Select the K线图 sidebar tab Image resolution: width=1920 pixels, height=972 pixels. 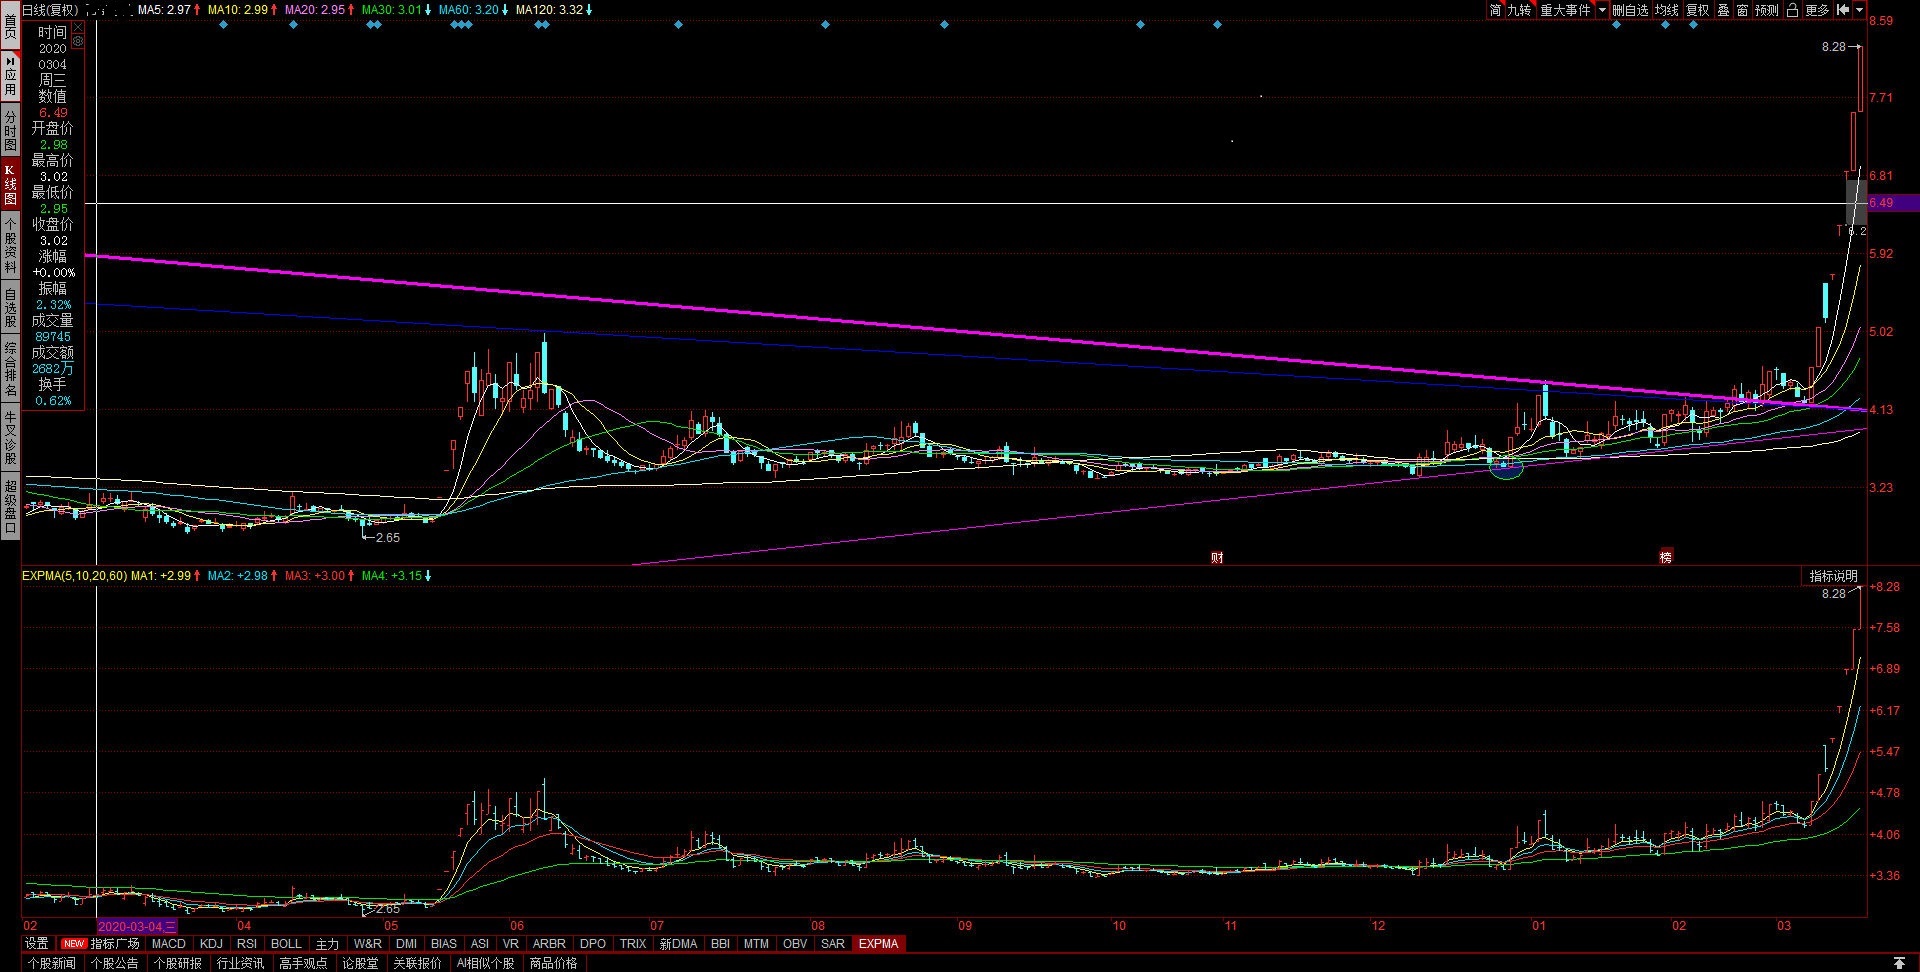10,185
